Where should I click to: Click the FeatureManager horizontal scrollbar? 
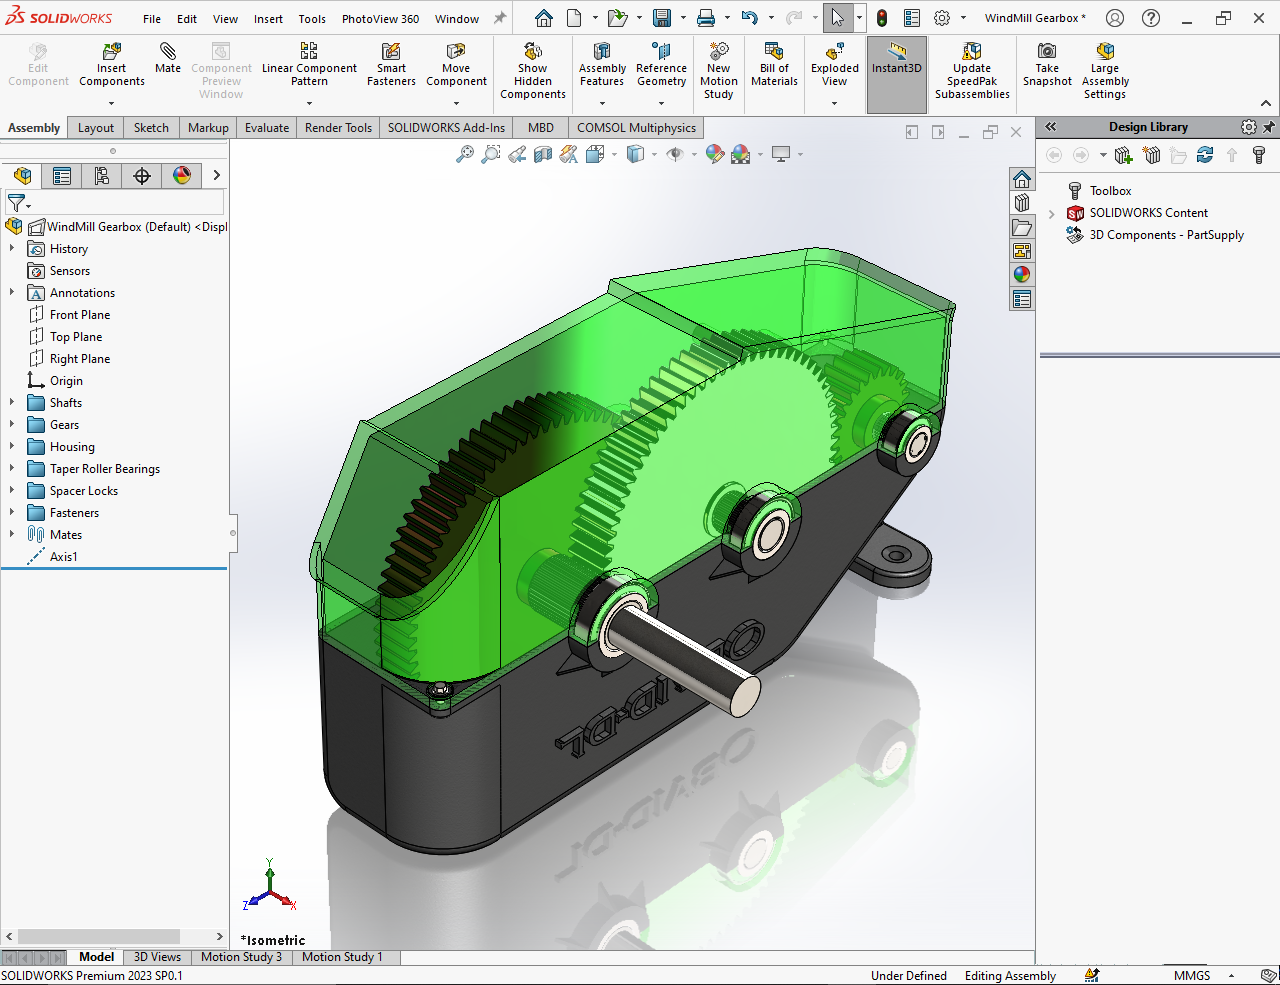pyautogui.click(x=99, y=937)
